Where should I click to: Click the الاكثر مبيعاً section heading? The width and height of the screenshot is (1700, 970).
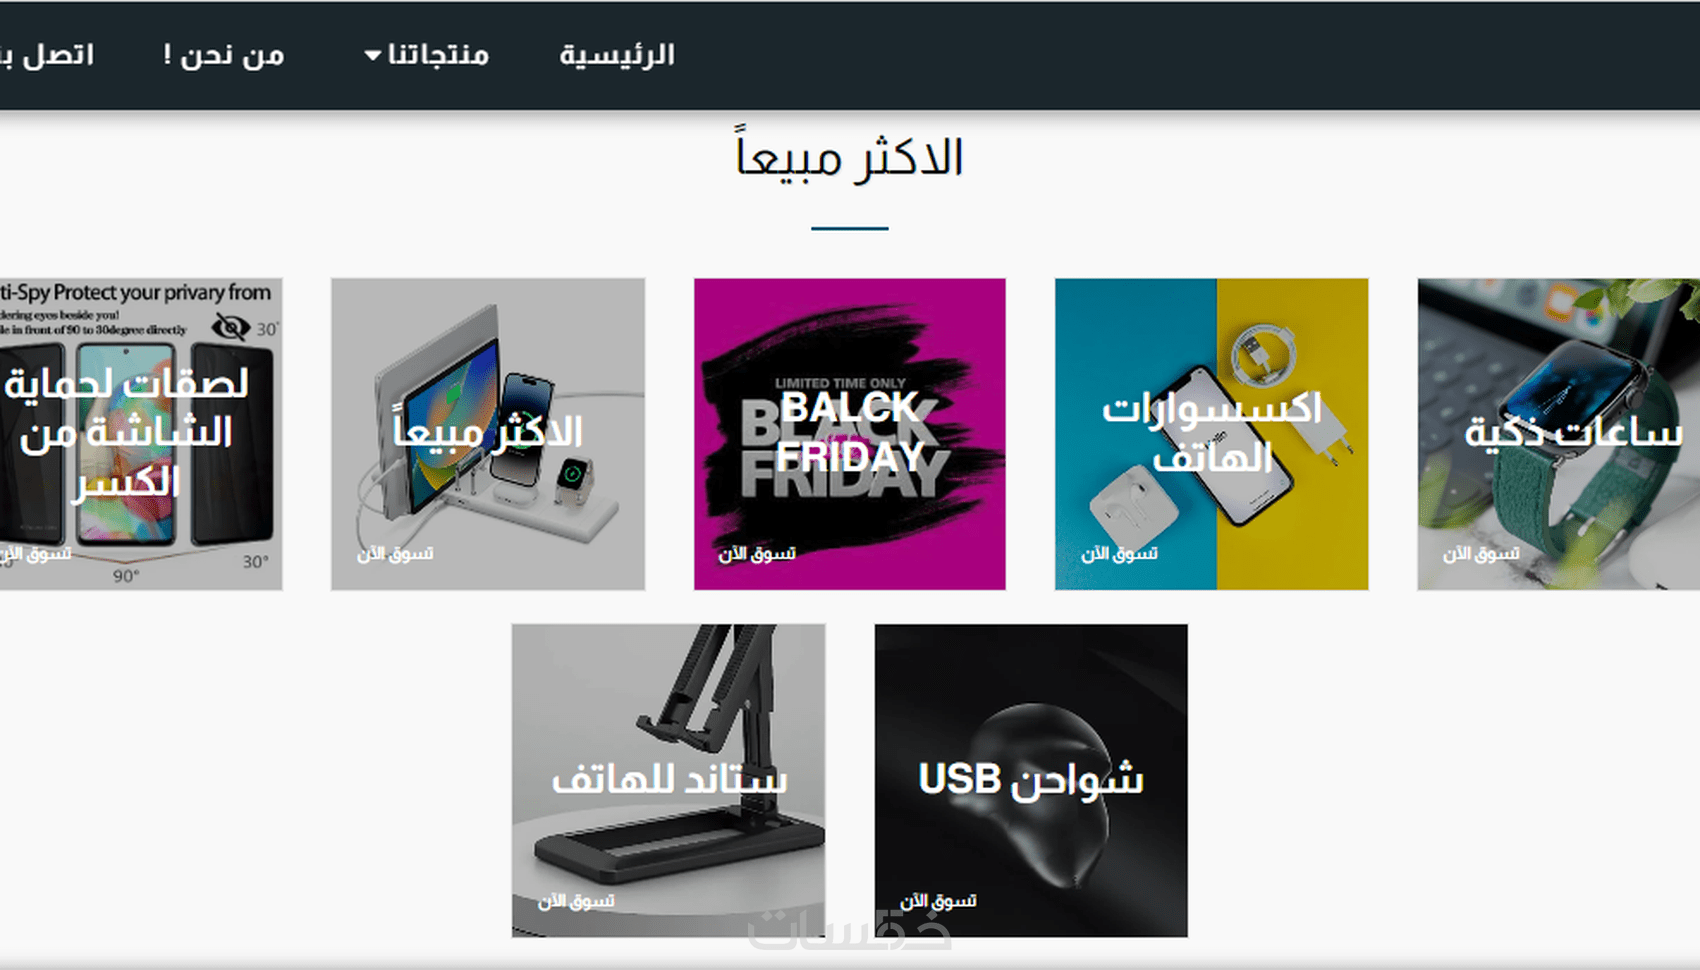tap(850, 158)
